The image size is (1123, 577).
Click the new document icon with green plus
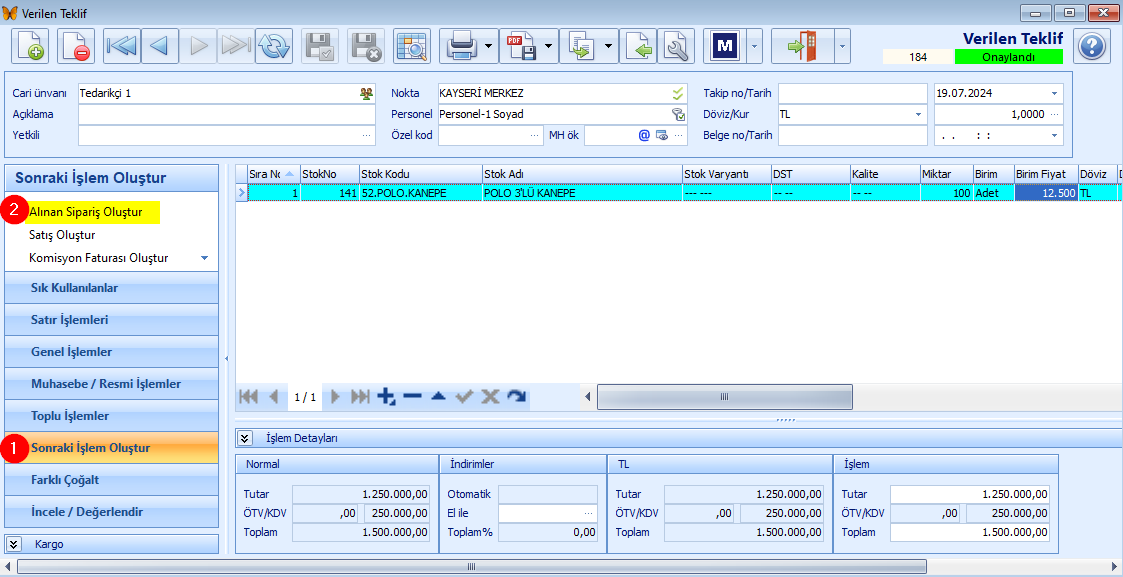tap(30, 46)
